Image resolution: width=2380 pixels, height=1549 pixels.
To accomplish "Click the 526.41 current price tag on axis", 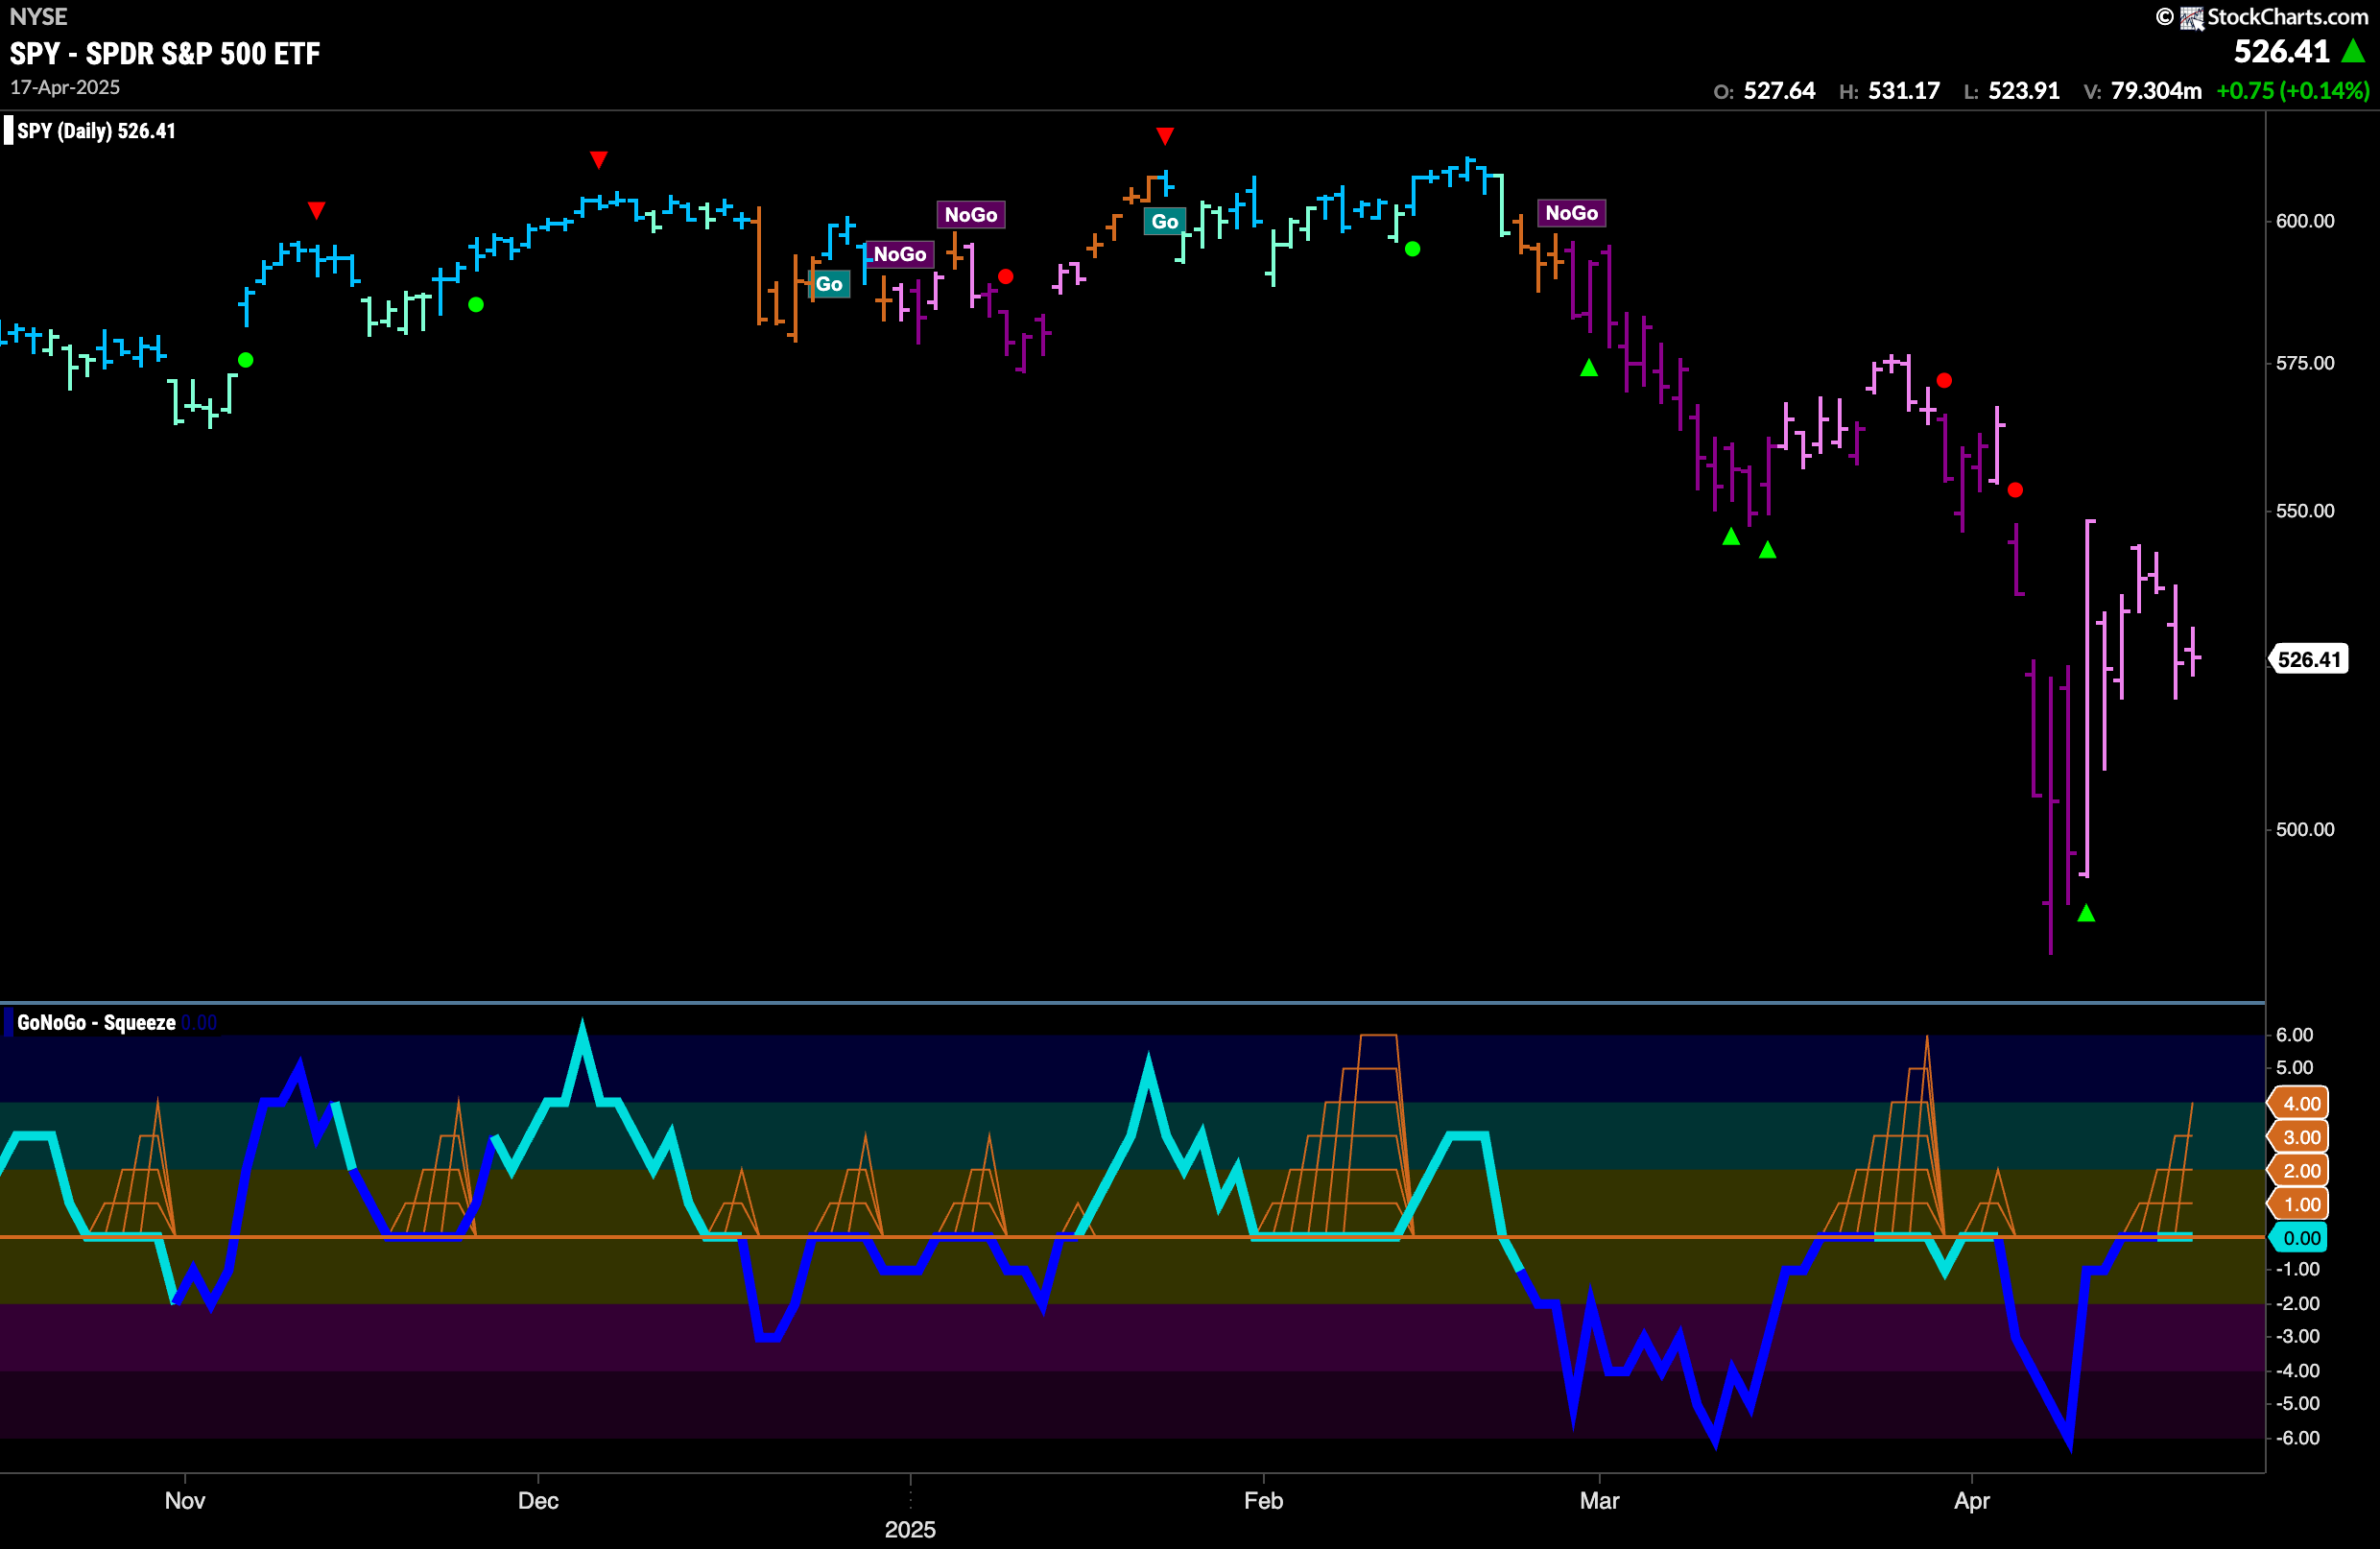I will (2308, 659).
